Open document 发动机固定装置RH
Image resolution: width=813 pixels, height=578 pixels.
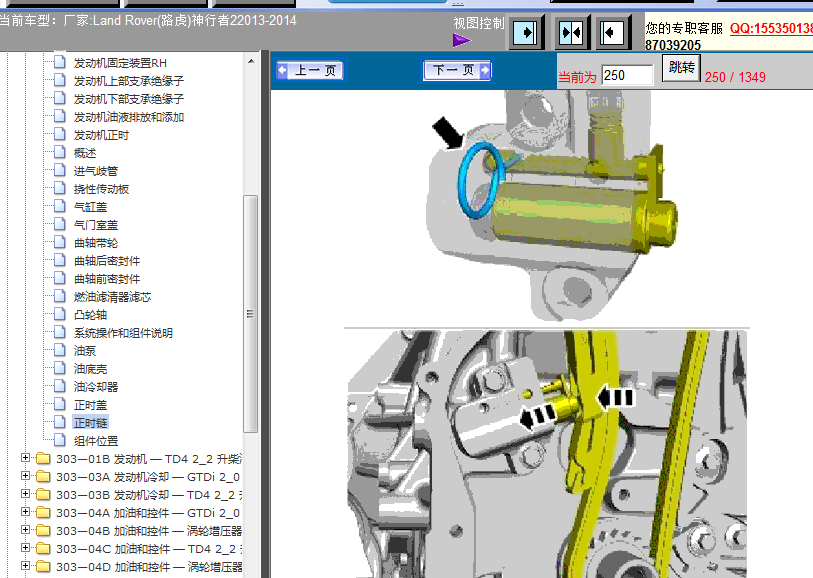(120, 63)
